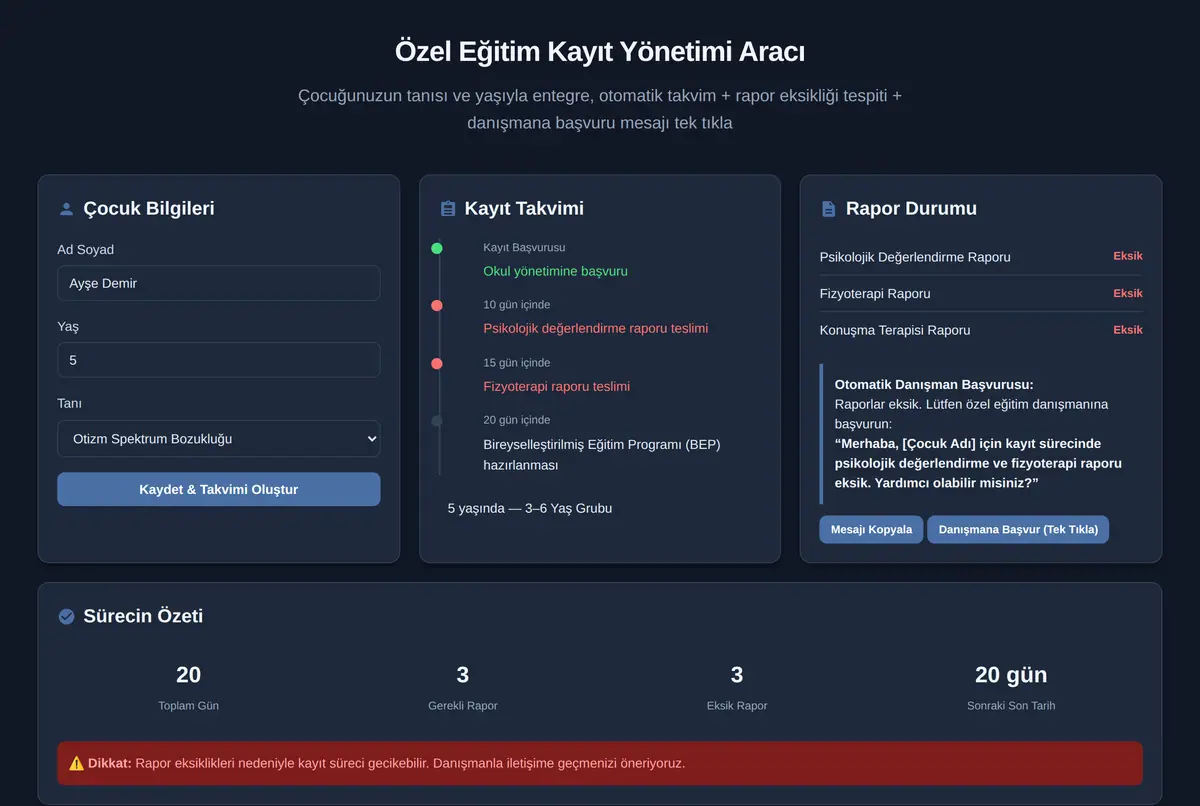
Task: Click Danışmana Başvur (Tek Tıkla) button
Action: (1018, 529)
